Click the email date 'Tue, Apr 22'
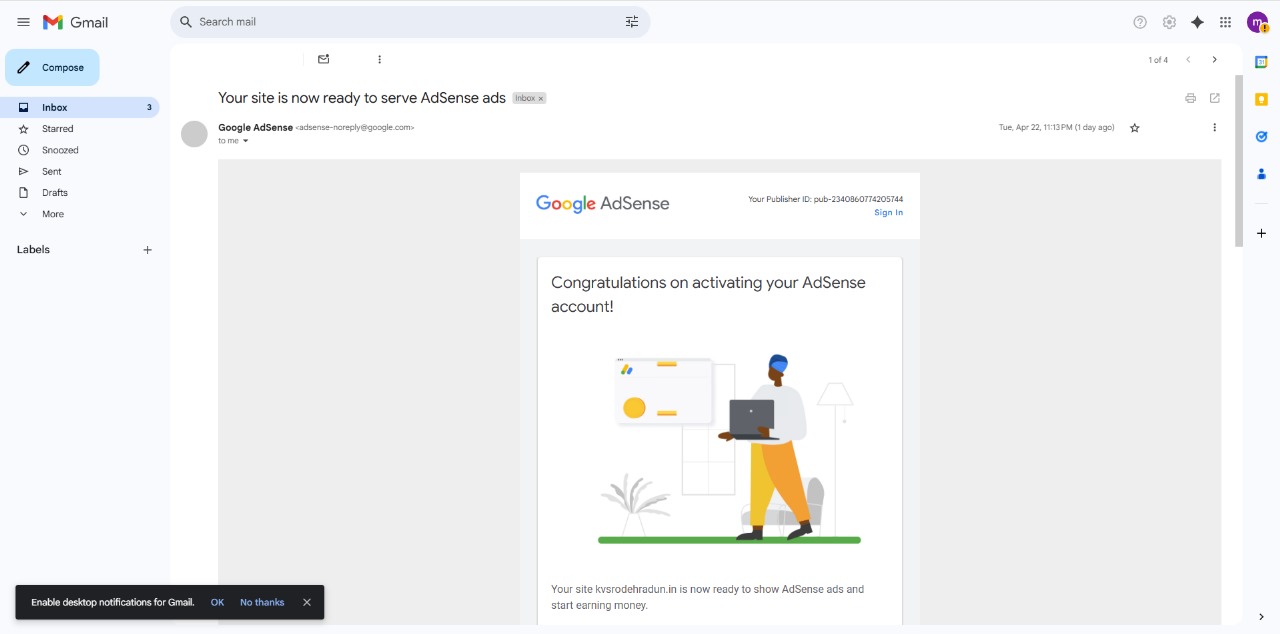Viewport: 1280px width, 634px height. pyautogui.click(x=1056, y=127)
